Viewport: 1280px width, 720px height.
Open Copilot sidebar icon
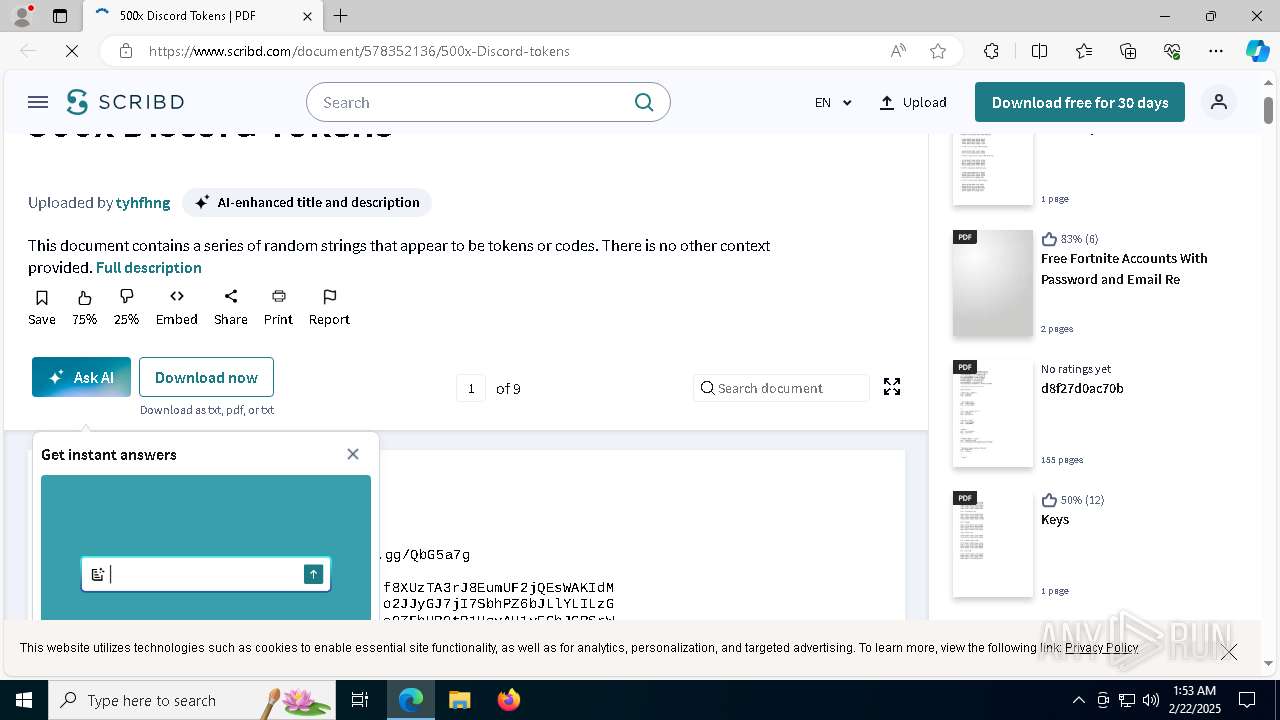pyautogui.click(x=1257, y=51)
